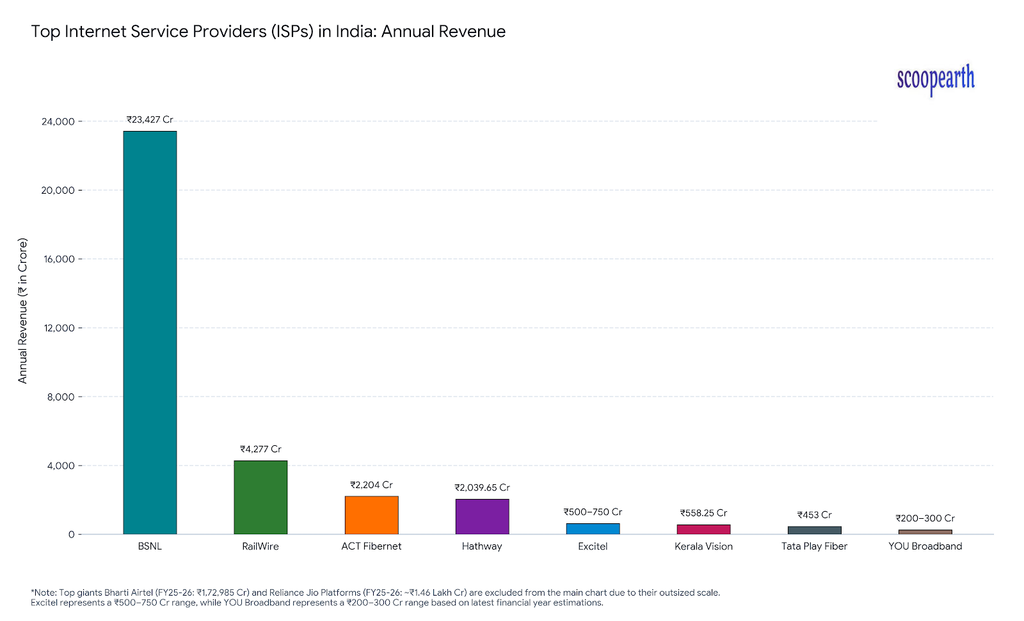Image resolution: width=1024 pixels, height=621 pixels.
Task: Click the ACT Fibernet axis label
Action: 371,546
